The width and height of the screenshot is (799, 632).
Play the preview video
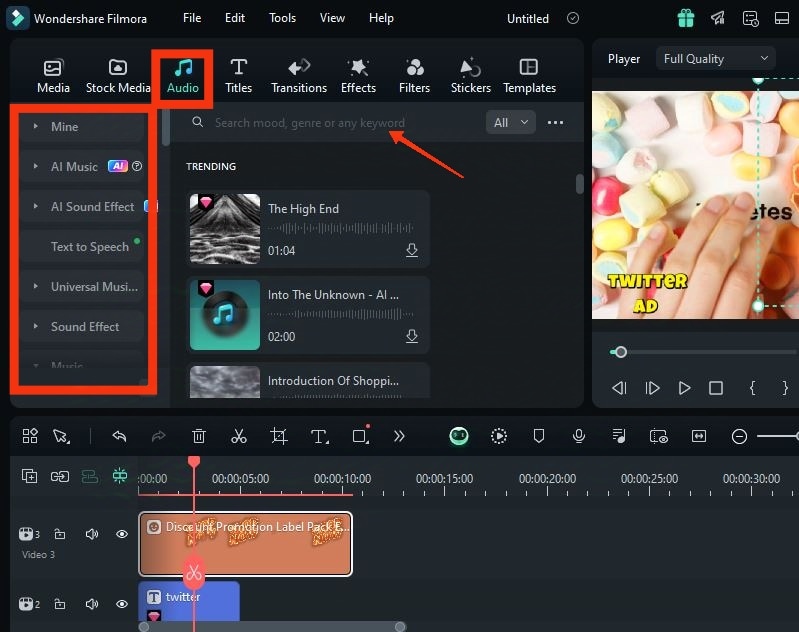[684, 388]
